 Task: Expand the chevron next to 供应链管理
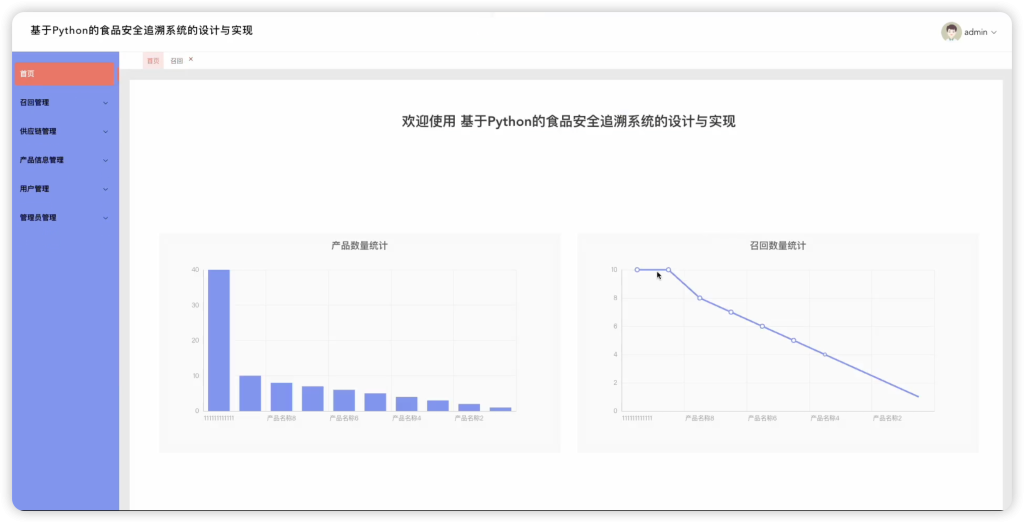coord(106,132)
